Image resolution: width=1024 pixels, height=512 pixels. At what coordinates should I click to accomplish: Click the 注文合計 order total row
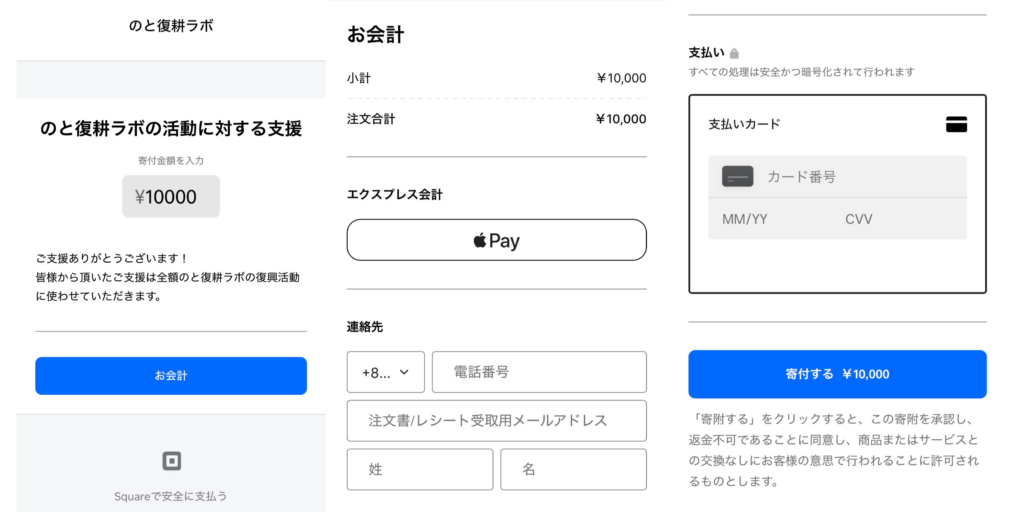(x=496, y=119)
